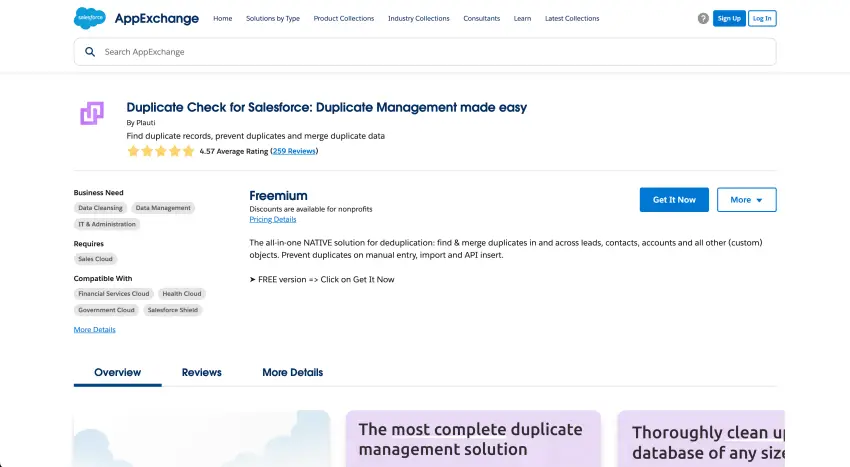850x467 pixels.
Task: Click the Duplicate Check purple app logo
Action: point(92,114)
